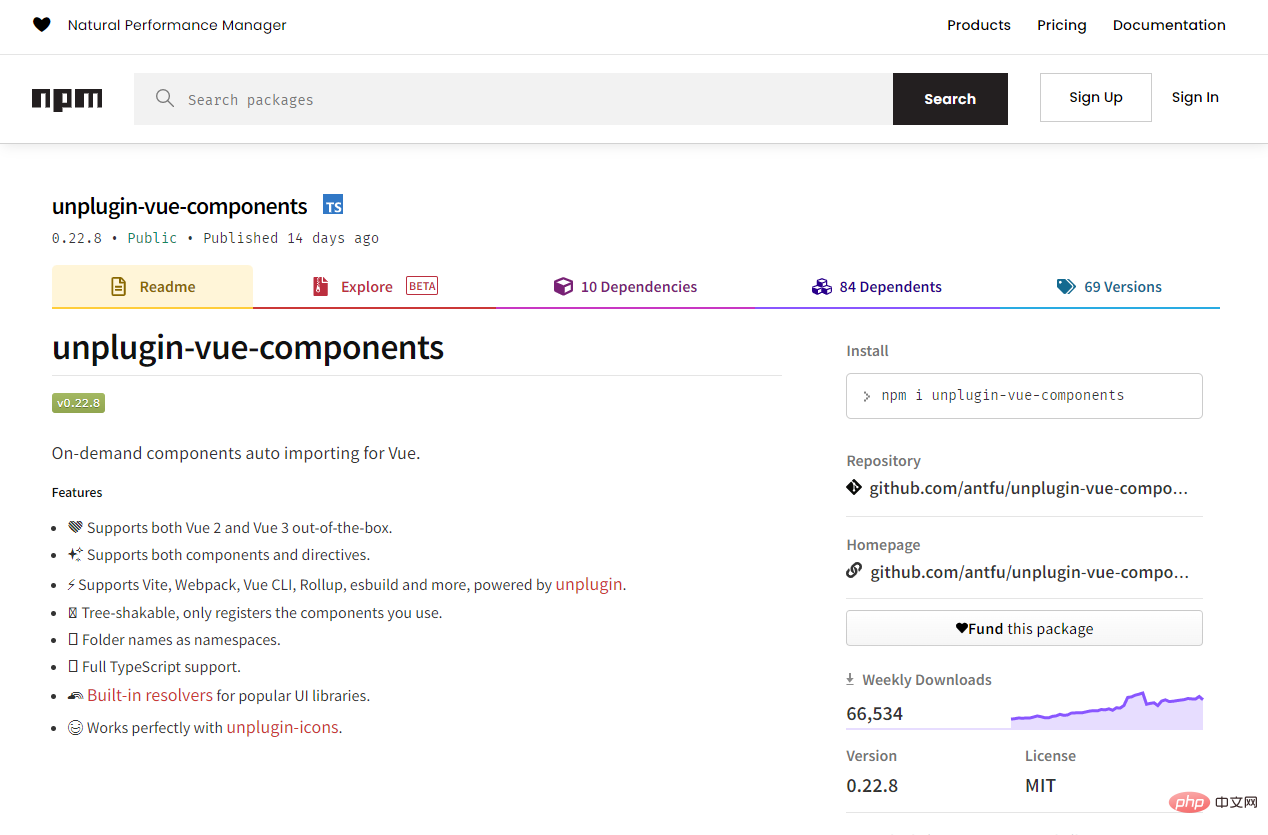
Task: Click the TypeScript TS badge icon
Action: (333, 206)
